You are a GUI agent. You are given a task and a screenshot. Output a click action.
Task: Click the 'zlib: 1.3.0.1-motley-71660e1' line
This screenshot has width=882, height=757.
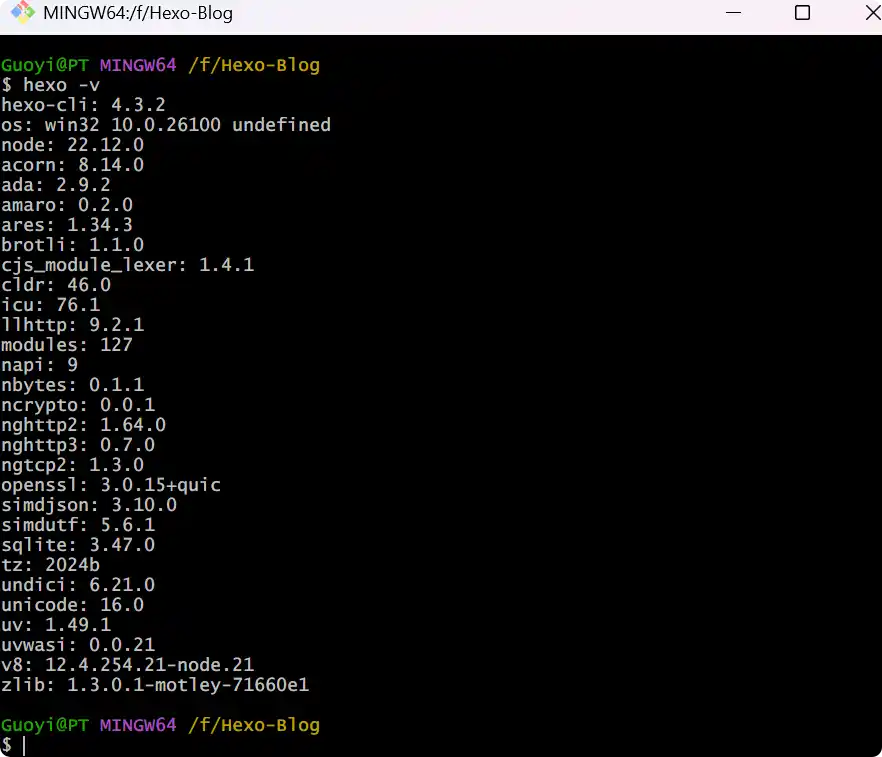(155, 684)
